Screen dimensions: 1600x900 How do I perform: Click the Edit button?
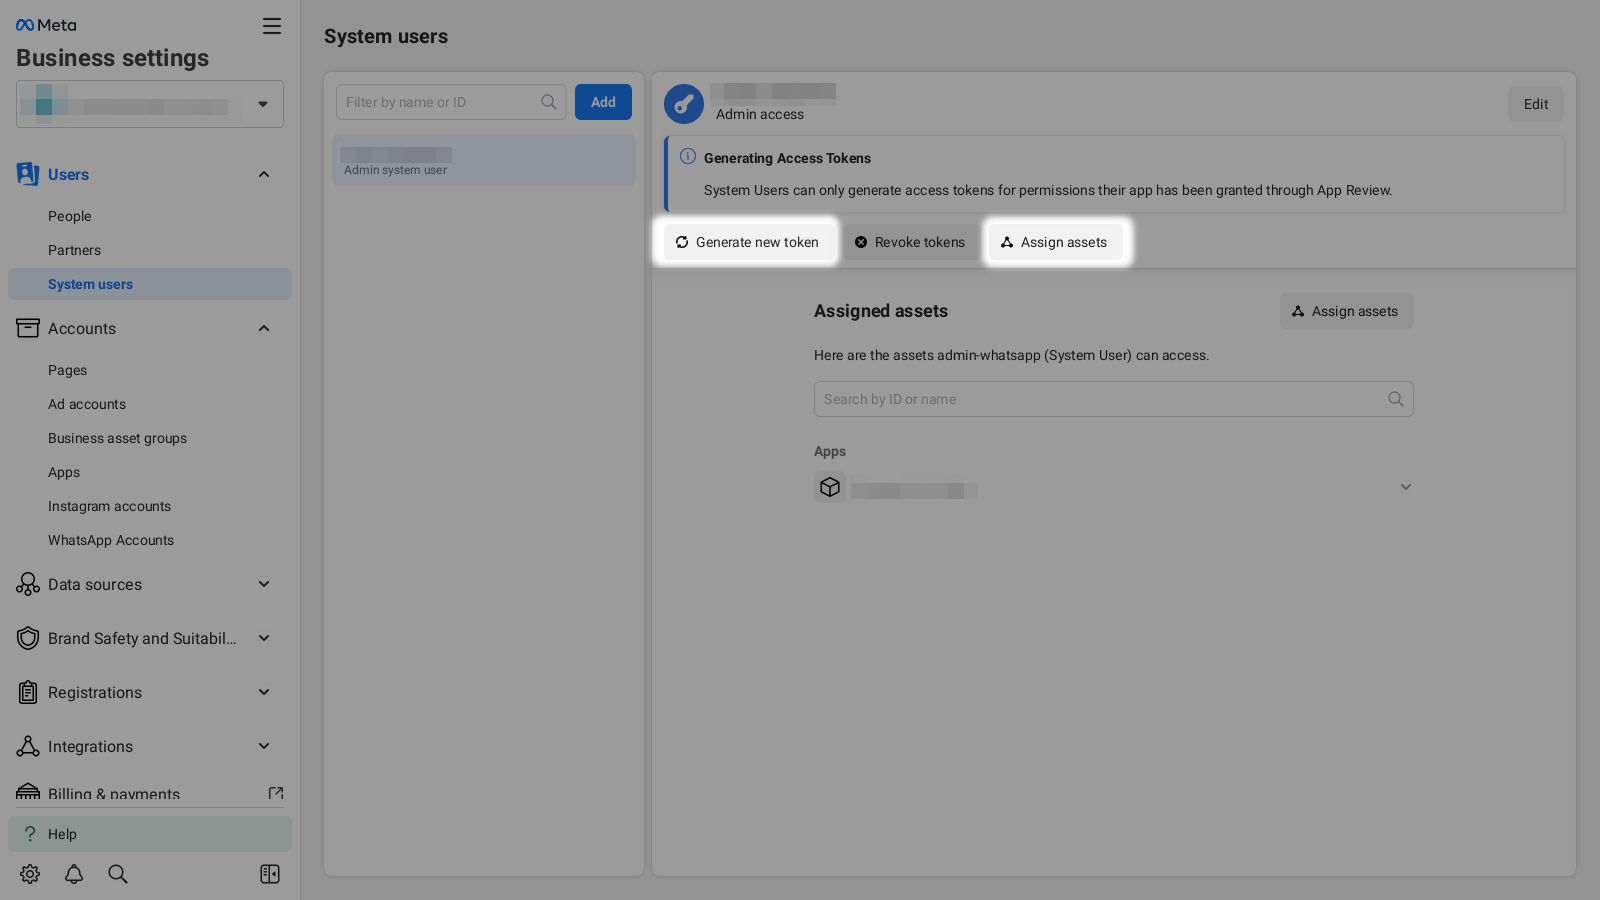coord(1536,104)
